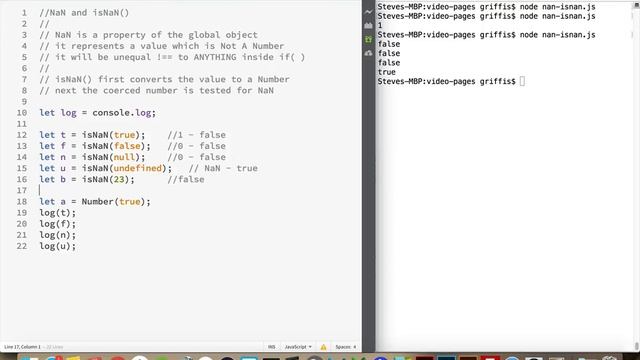This screenshot has height=360, width=640.
Task: Click the green extension icon in sidebar
Action: [368, 39]
